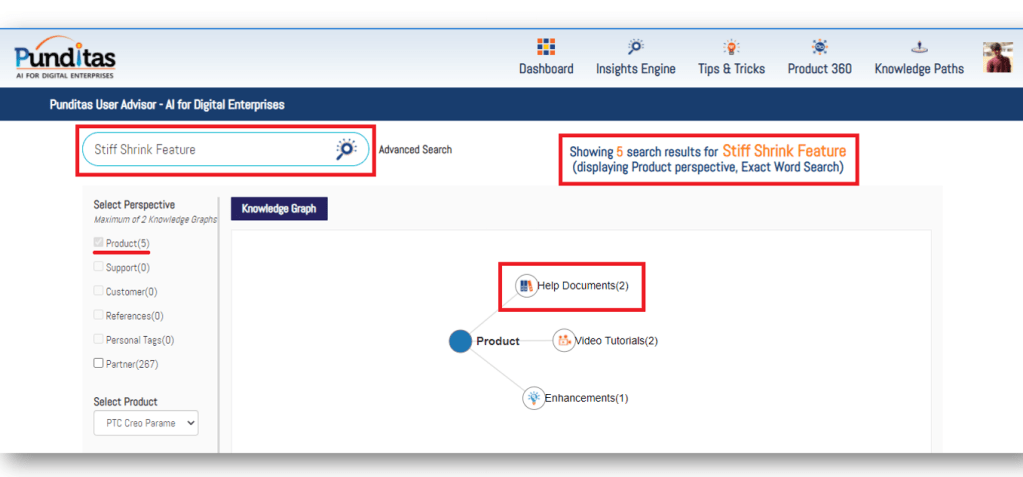Viewport: 1023px width, 477px height.
Task: Click the Tips & Tricks lightbulb icon
Action: pyautogui.click(x=731, y=46)
